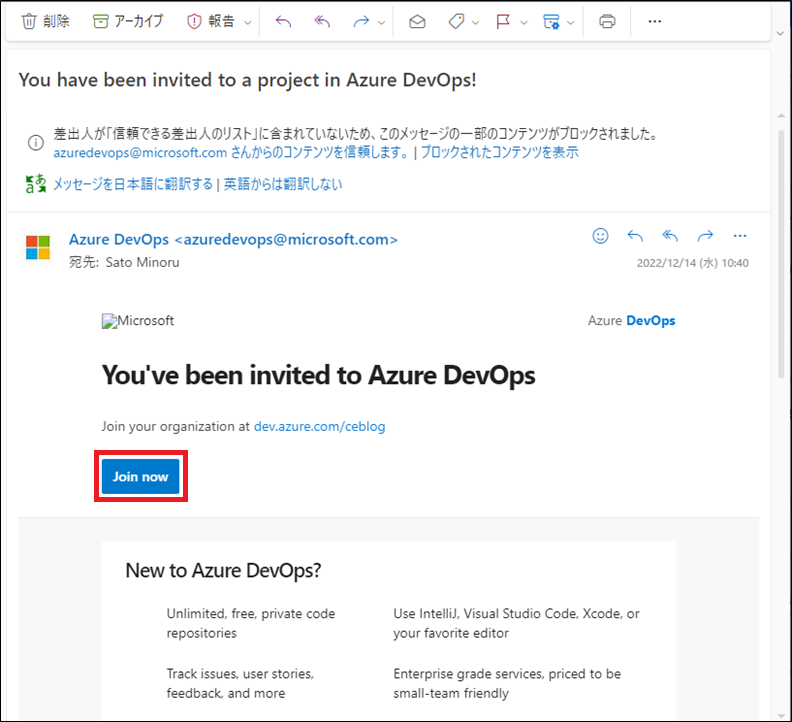Expand the flag options dropdown
This screenshot has width=792, height=722.
point(524,22)
